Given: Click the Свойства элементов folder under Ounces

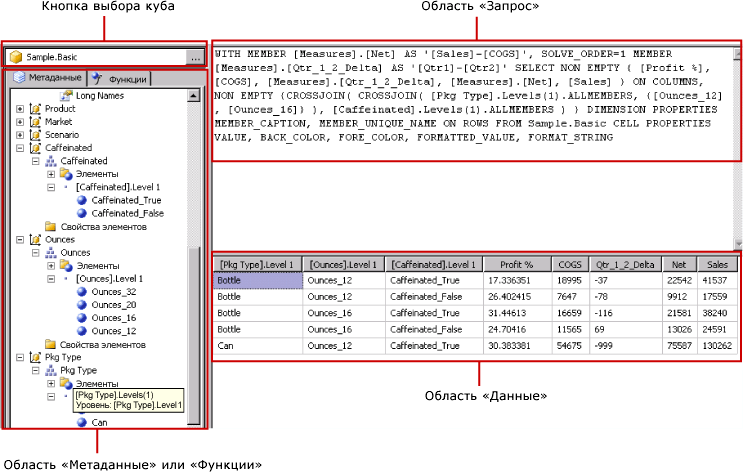Looking at the screenshot, I should (x=50, y=344).
